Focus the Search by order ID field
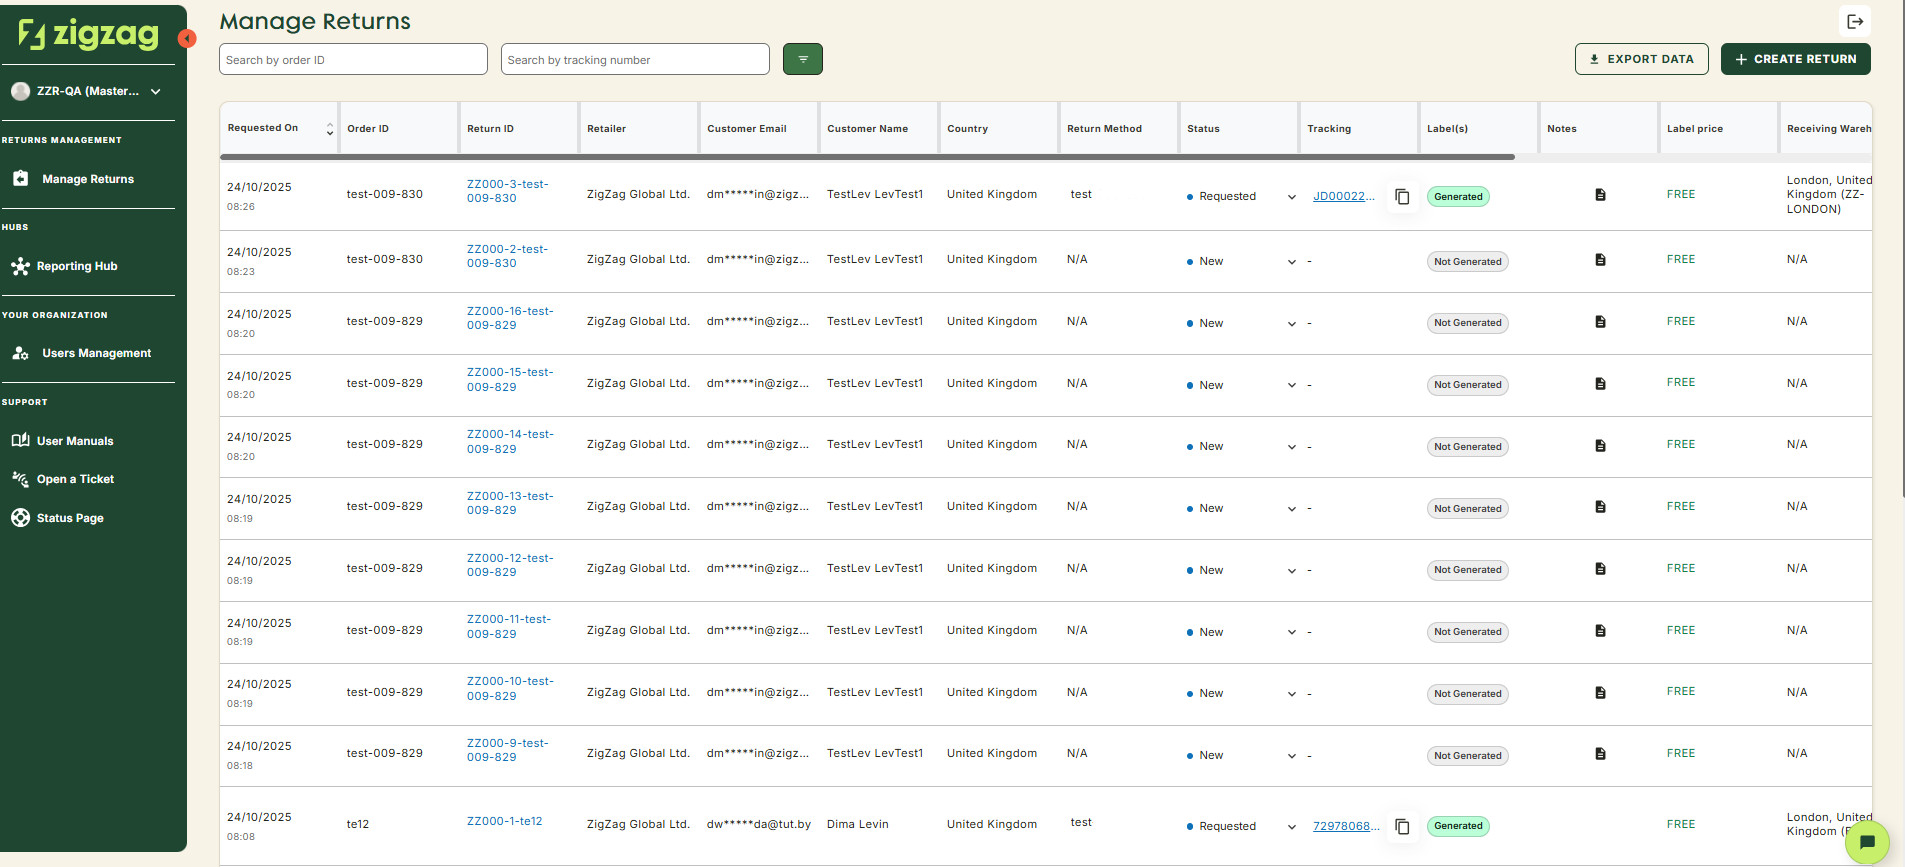This screenshot has width=1905, height=867. pyautogui.click(x=353, y=60)
